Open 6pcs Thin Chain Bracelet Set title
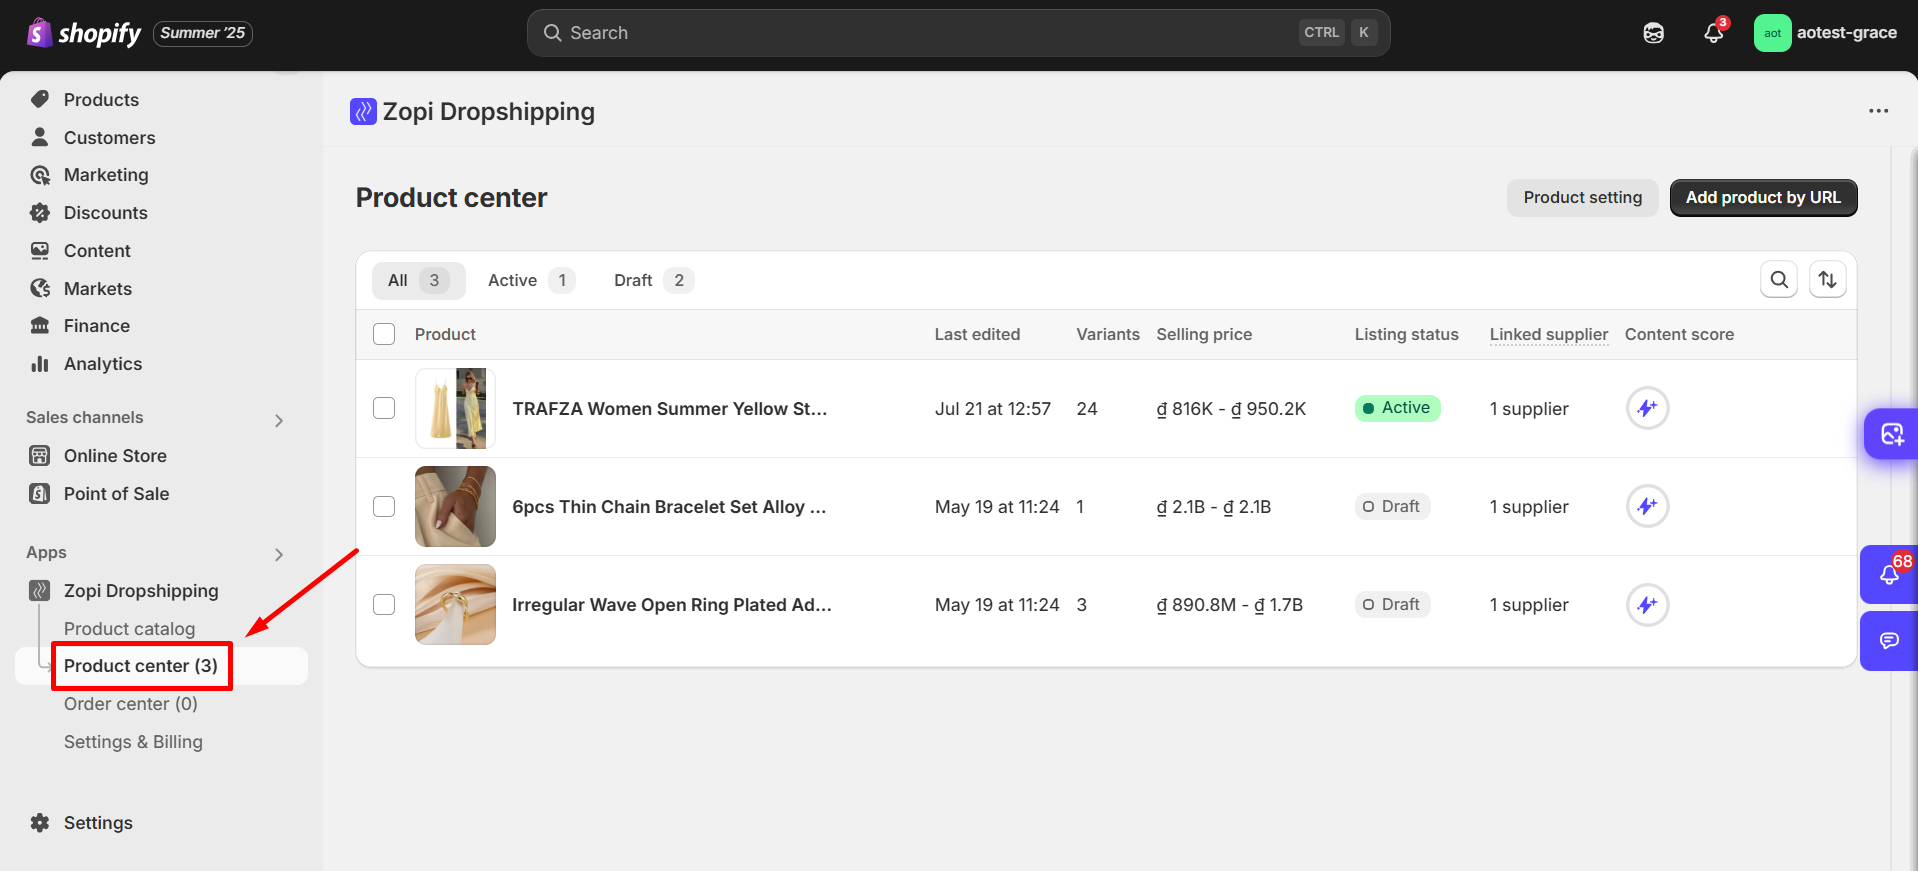This screenshot has height=871, width=1918. (x=669, y=507)
